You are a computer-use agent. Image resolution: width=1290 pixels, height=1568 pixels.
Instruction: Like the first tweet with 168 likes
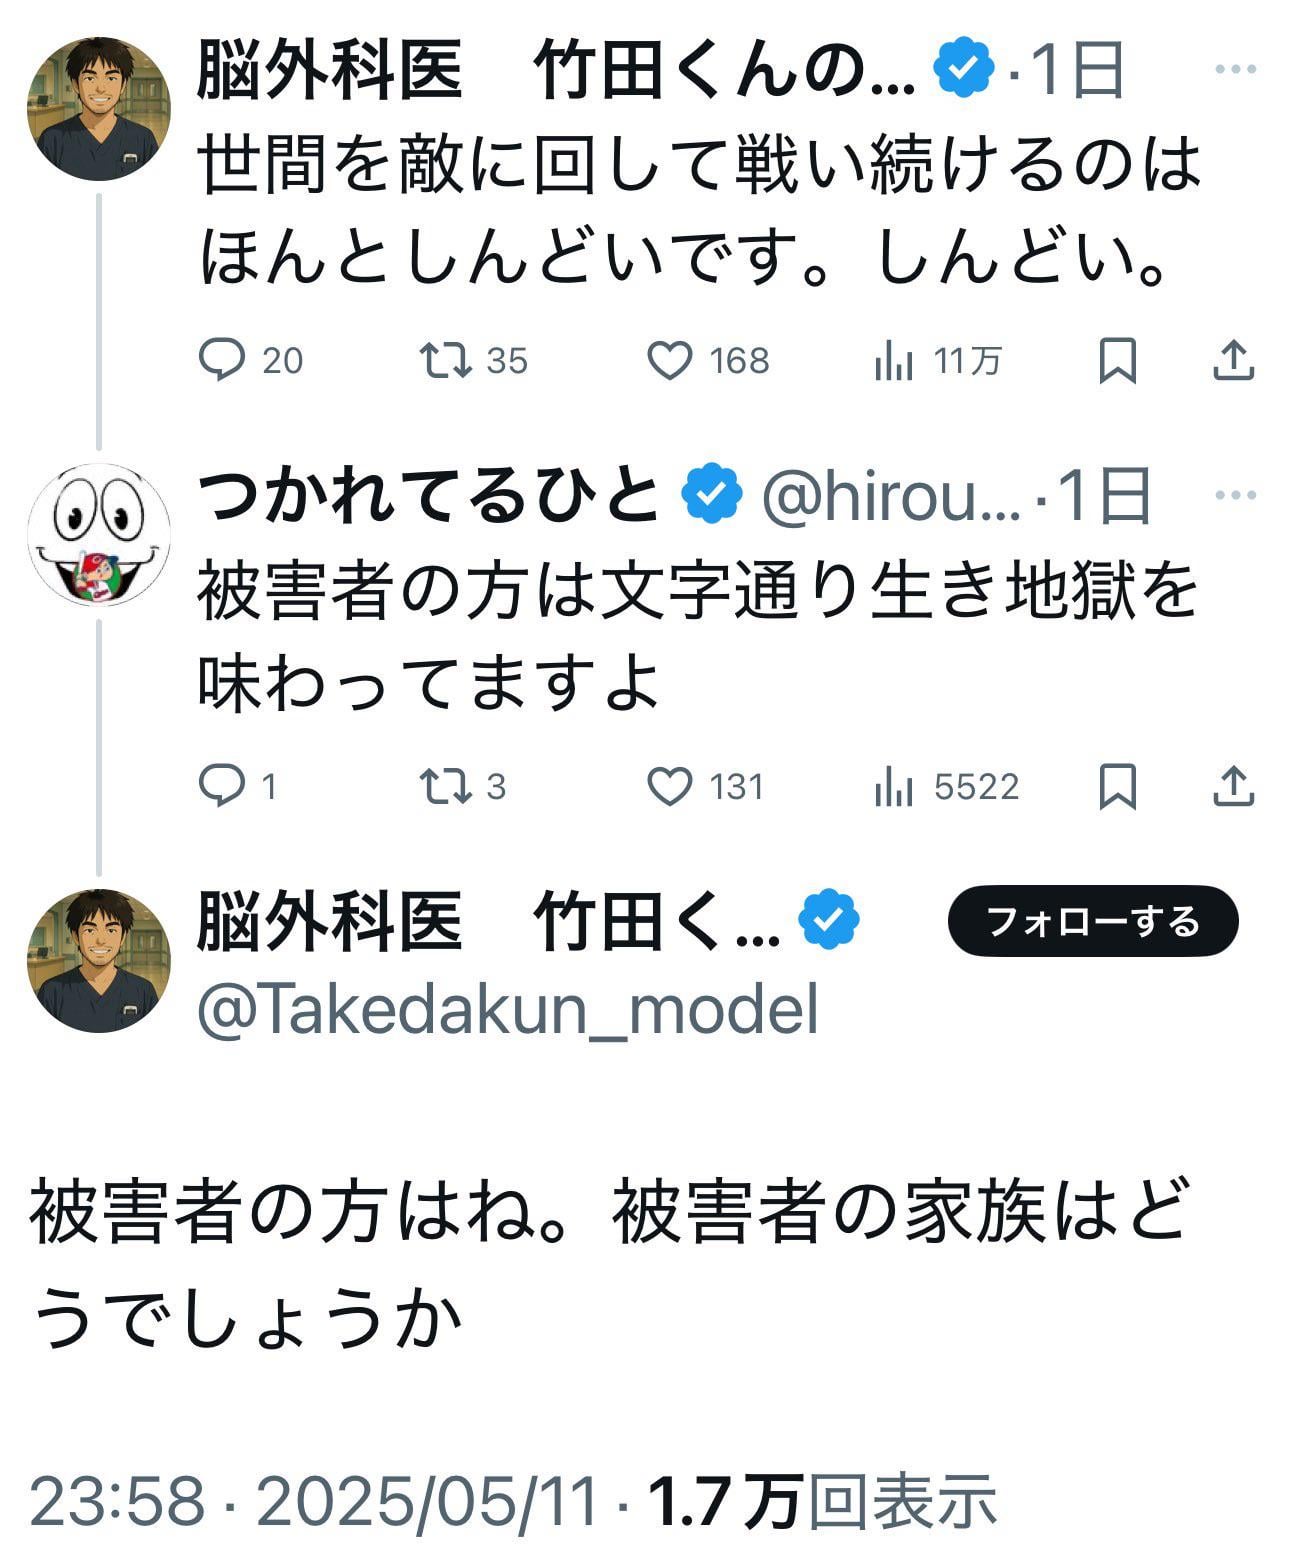(x=670, y=360)
